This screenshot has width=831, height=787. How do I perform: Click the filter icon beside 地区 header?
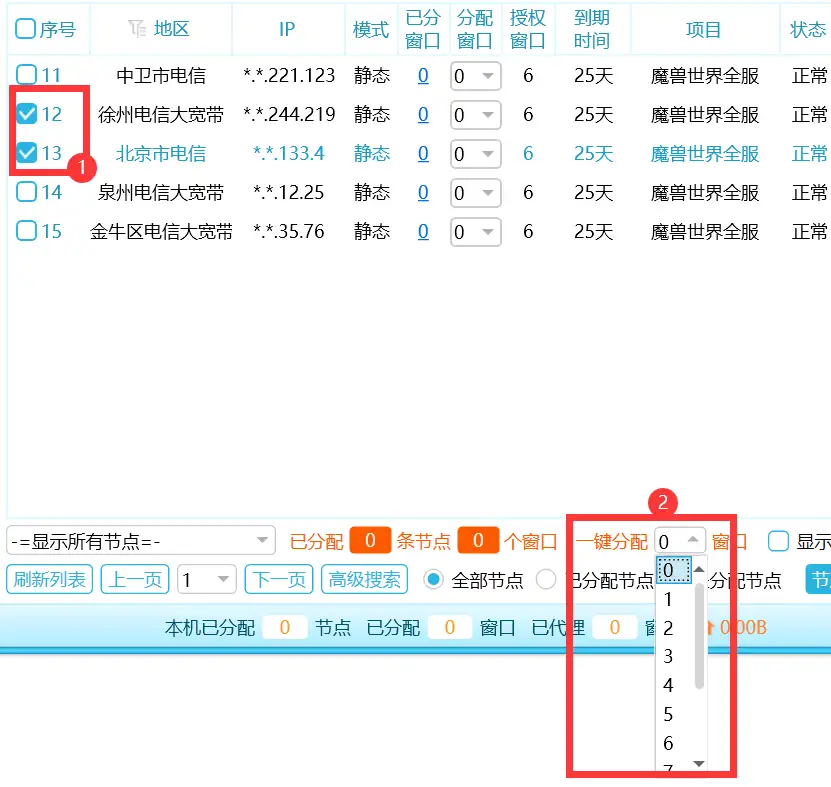tap(137, 29)
